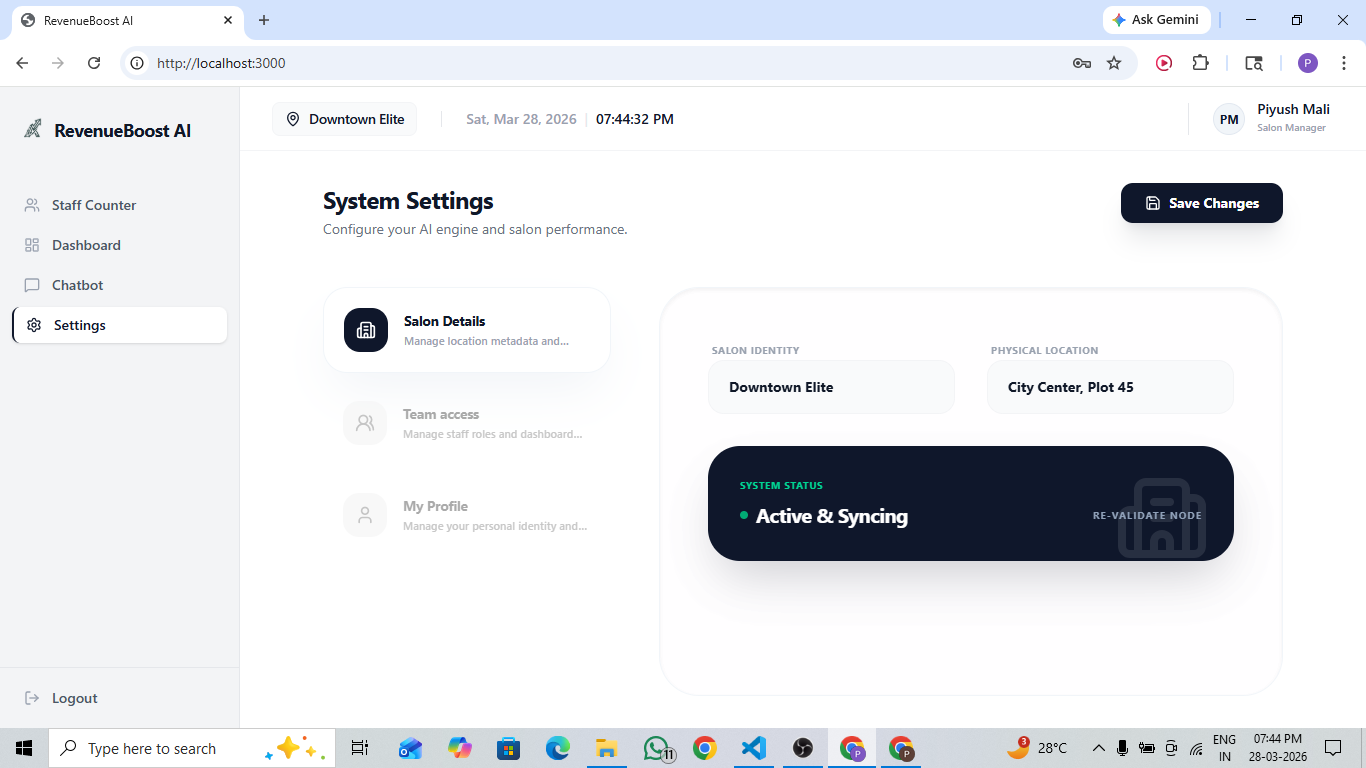Open Microsoft Edge from taskbar
The width and height of the screenshot is (1366, 768).
click(557, 748)
